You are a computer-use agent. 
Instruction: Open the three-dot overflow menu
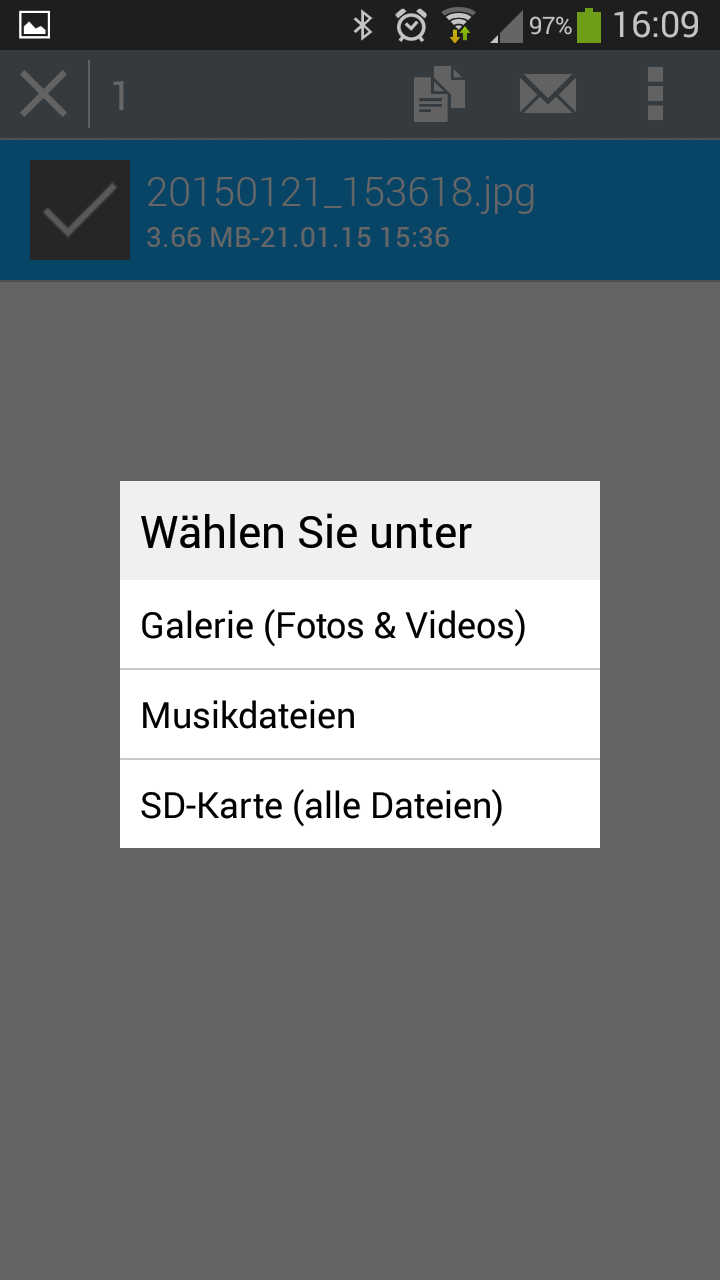pos(655,94)
